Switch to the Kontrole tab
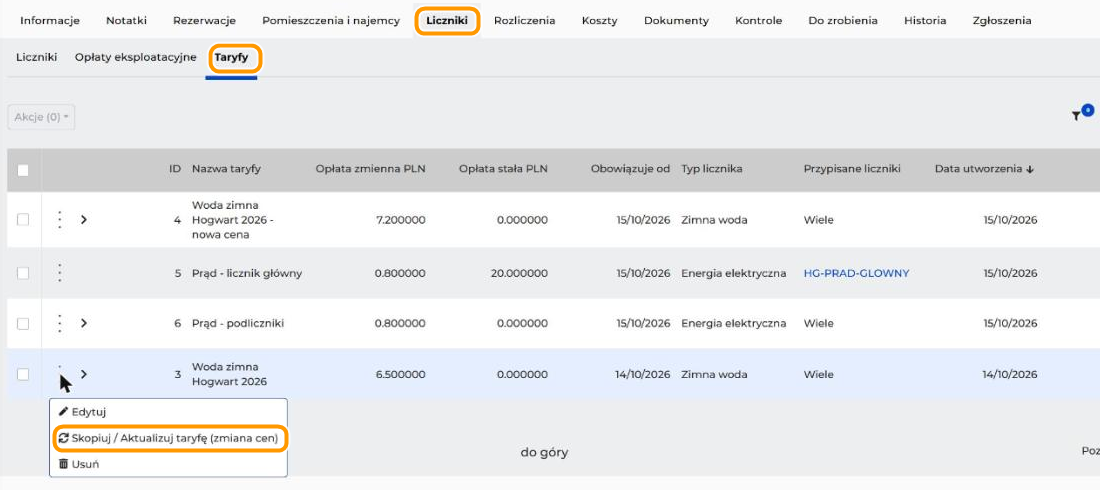Screen dimensions: 1100x490 (x=758, y=20)
